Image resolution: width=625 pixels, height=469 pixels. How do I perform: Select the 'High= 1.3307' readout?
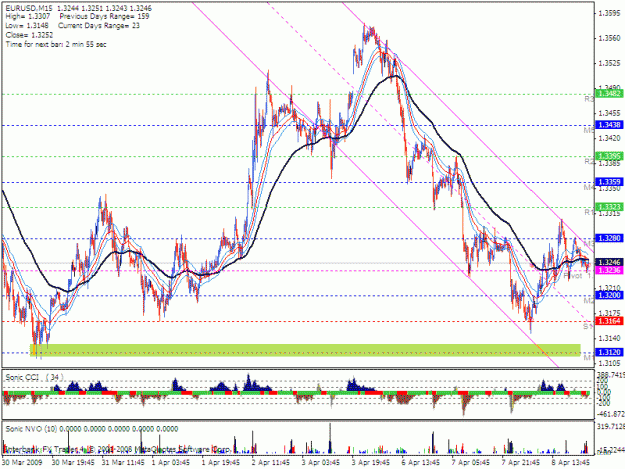pos(28,17)
